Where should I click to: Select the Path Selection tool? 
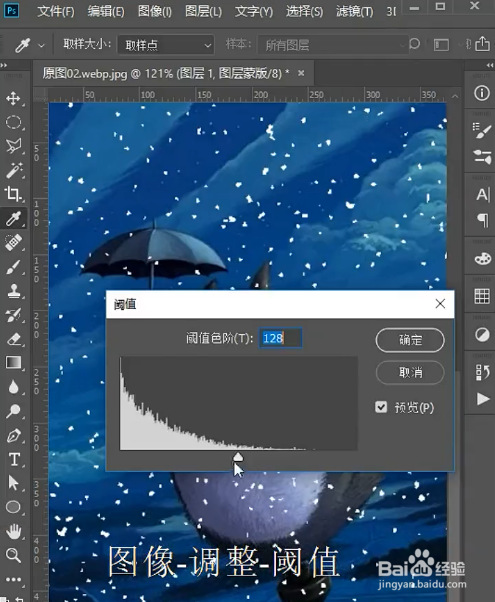(x=13, y=483)
